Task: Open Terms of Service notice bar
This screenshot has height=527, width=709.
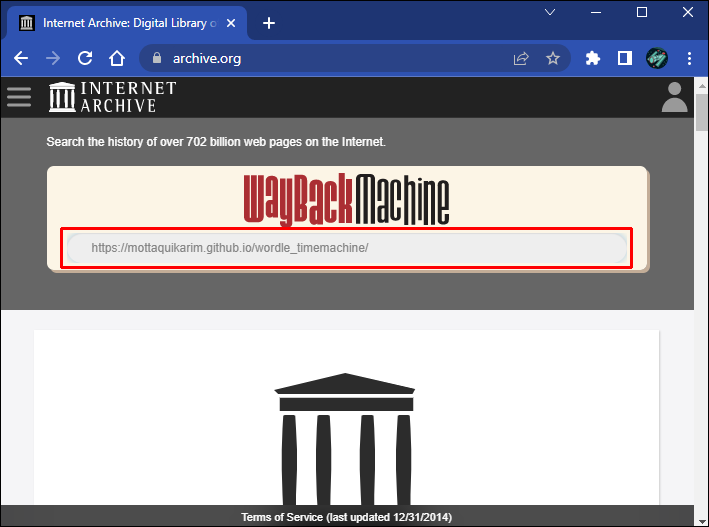Action: (x=346, y=517)
